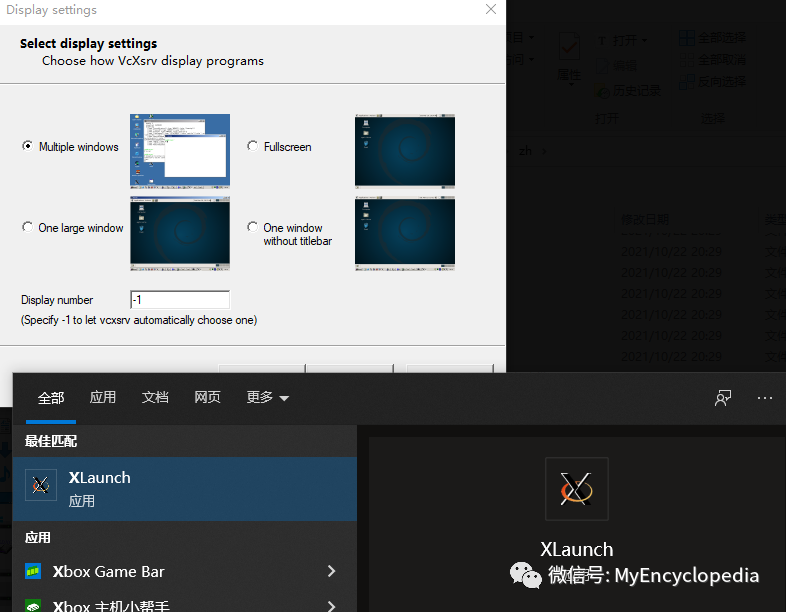Click the XLaunch icon in best match
Viewport: 786px width, 612px height.
pyautogui.click(x=41, y=485)
